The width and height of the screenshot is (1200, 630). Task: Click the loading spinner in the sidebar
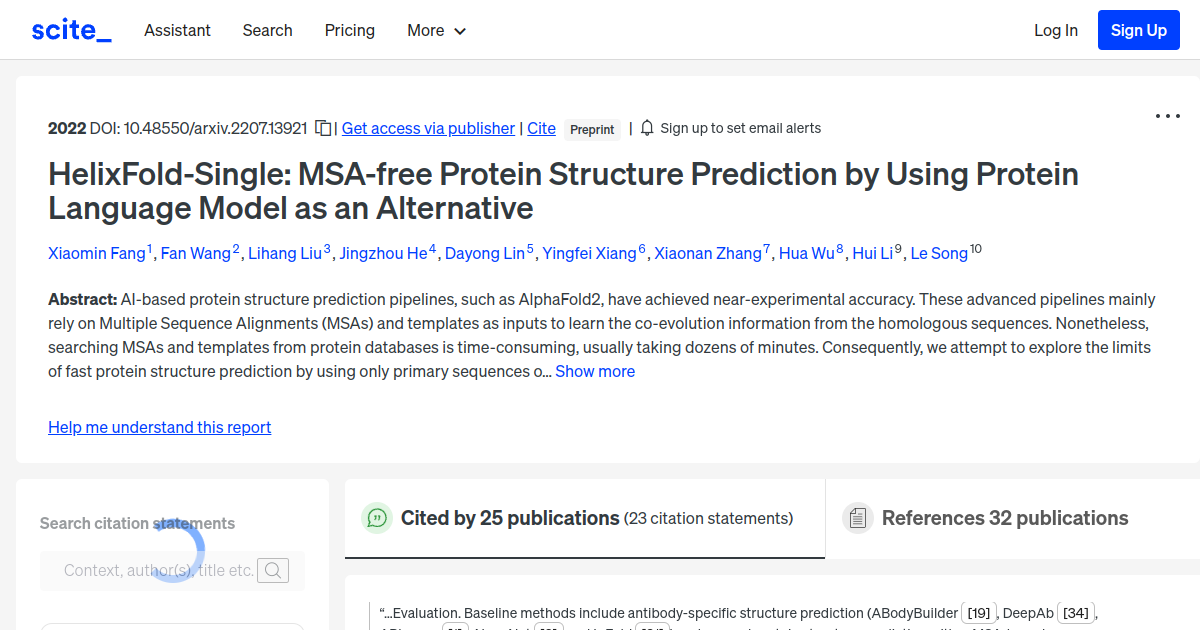coord(181,549)
